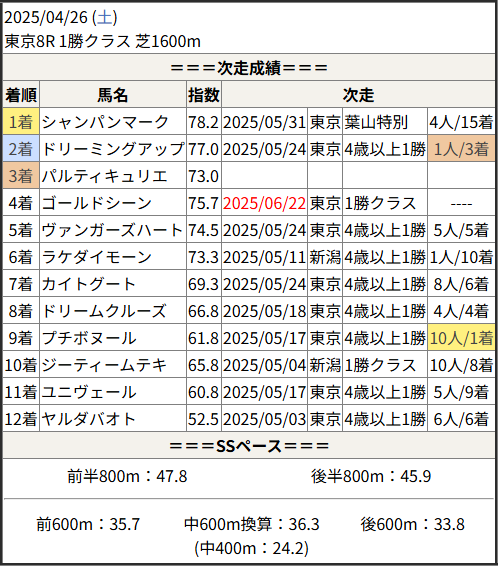Select horse name パルティキュリエ

click(104, 176)
